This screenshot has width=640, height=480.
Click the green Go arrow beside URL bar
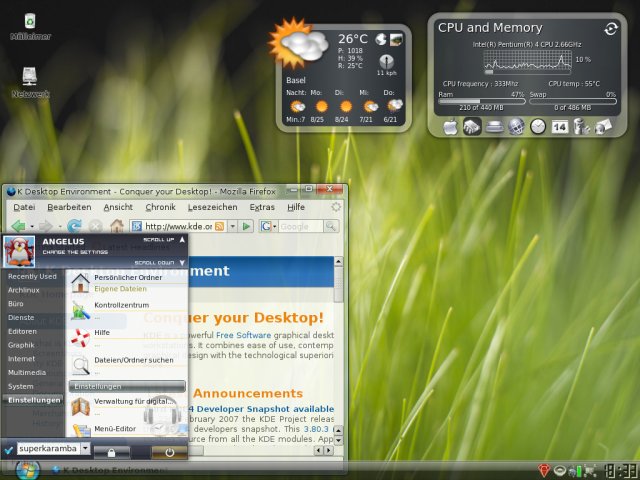point(246,226)
